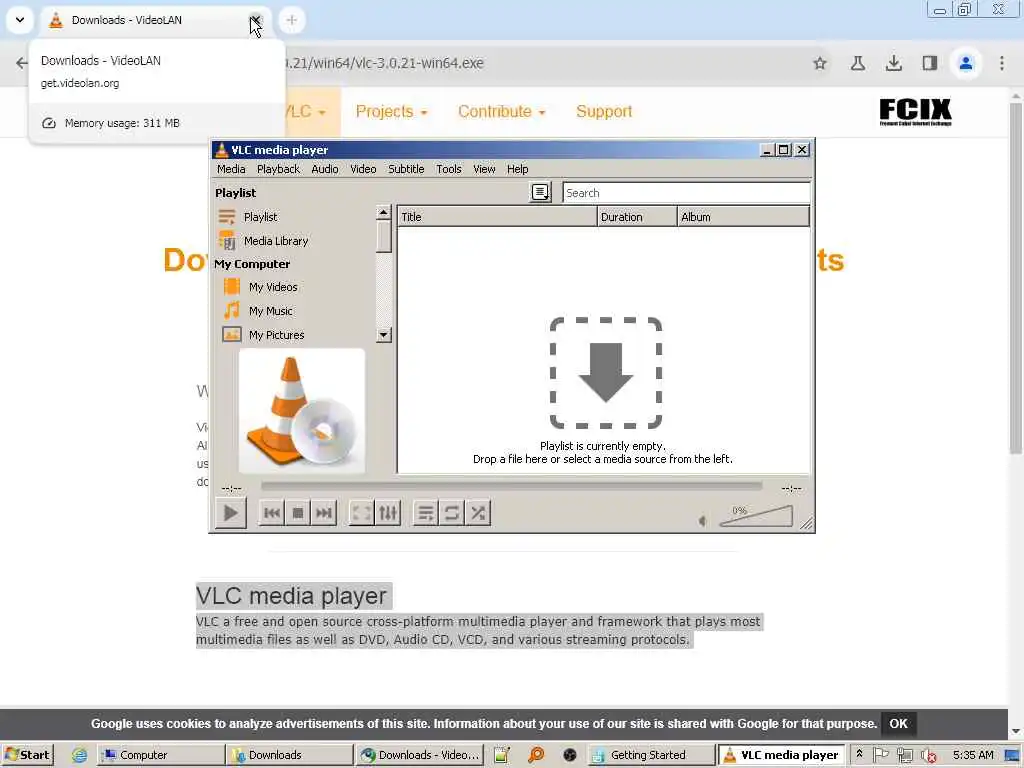The width and height of the screenshot is (1024, 768).
Task: Switch to the Computer taskbar window
Action: (160, 755)
